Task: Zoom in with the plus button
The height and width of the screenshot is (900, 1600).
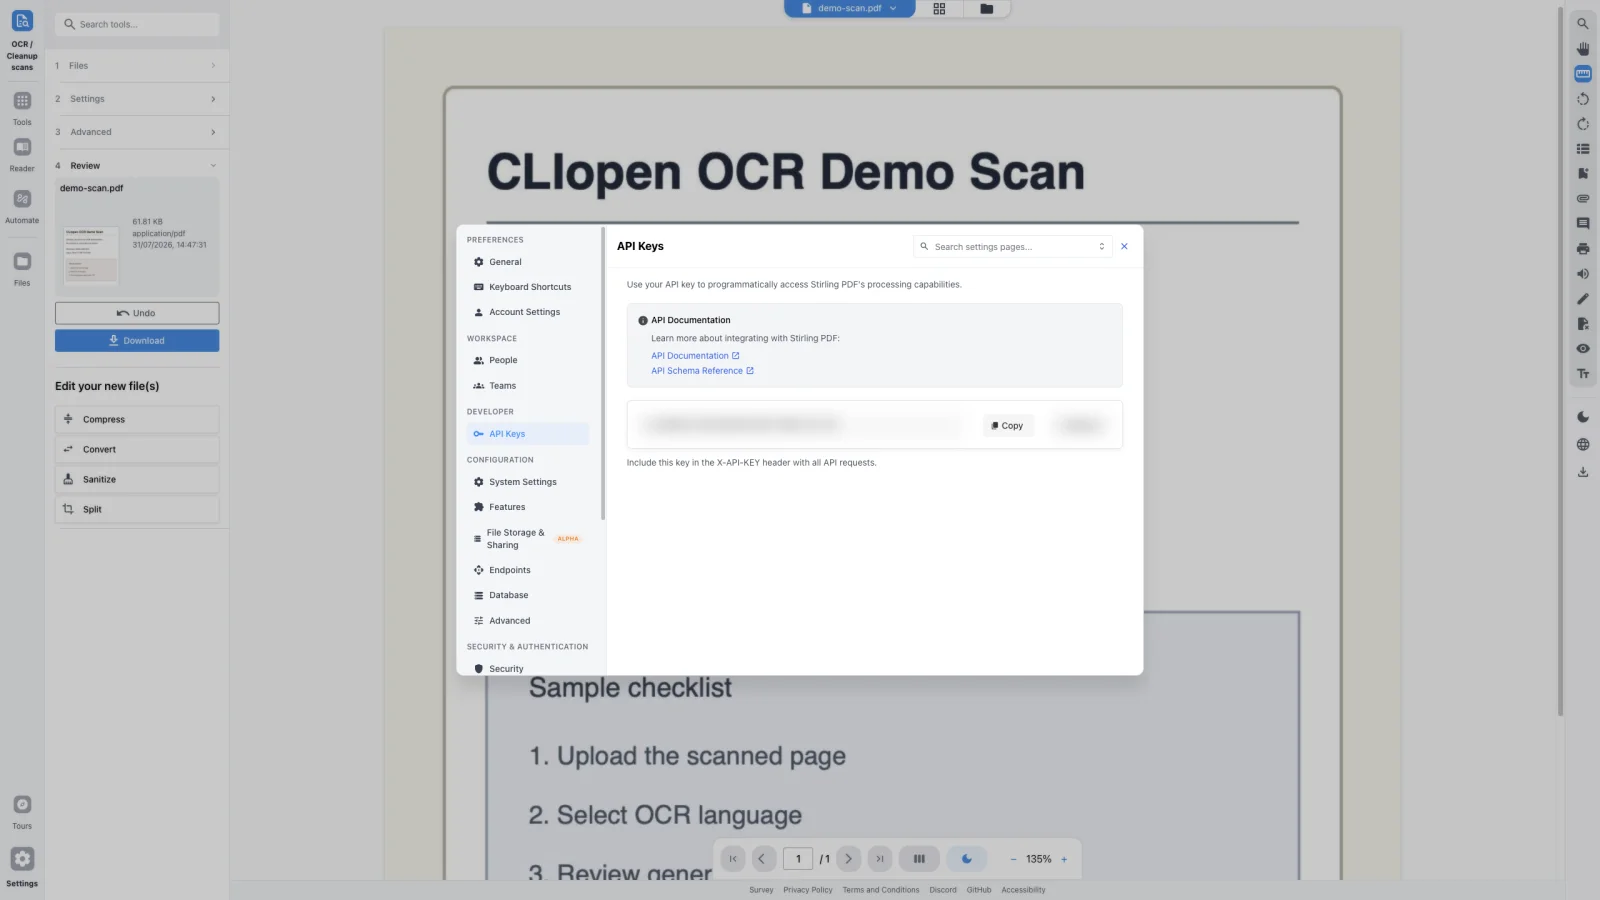Action: tap(1064, 859)
